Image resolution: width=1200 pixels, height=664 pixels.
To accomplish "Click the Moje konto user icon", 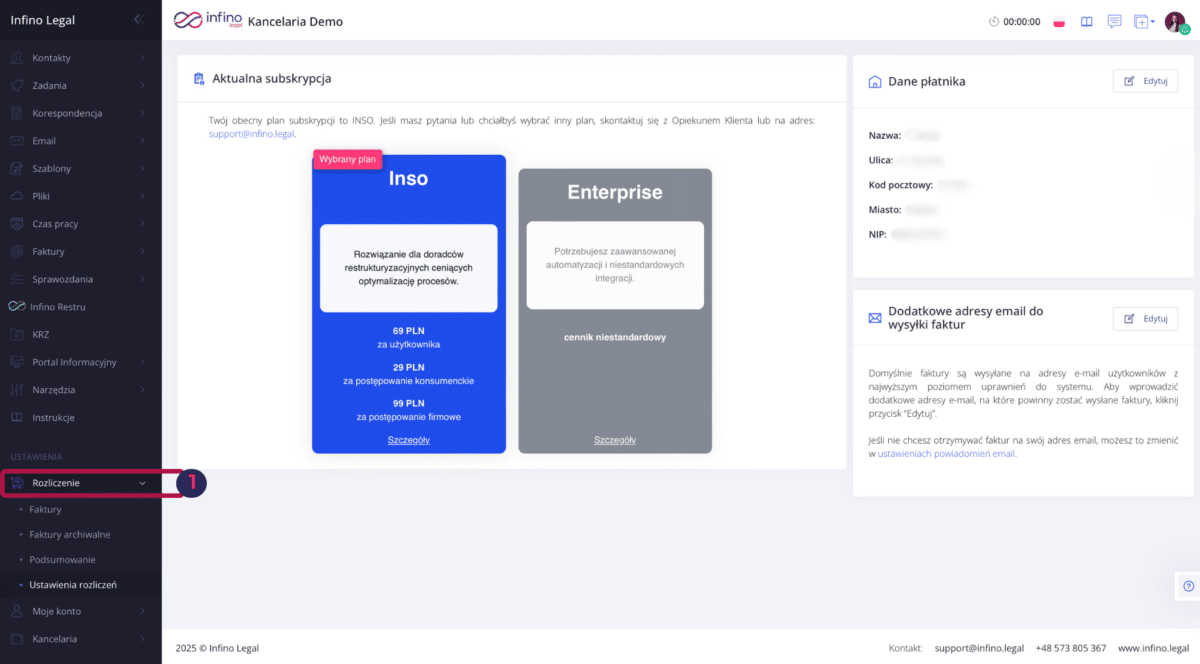I will click(17, 611).
